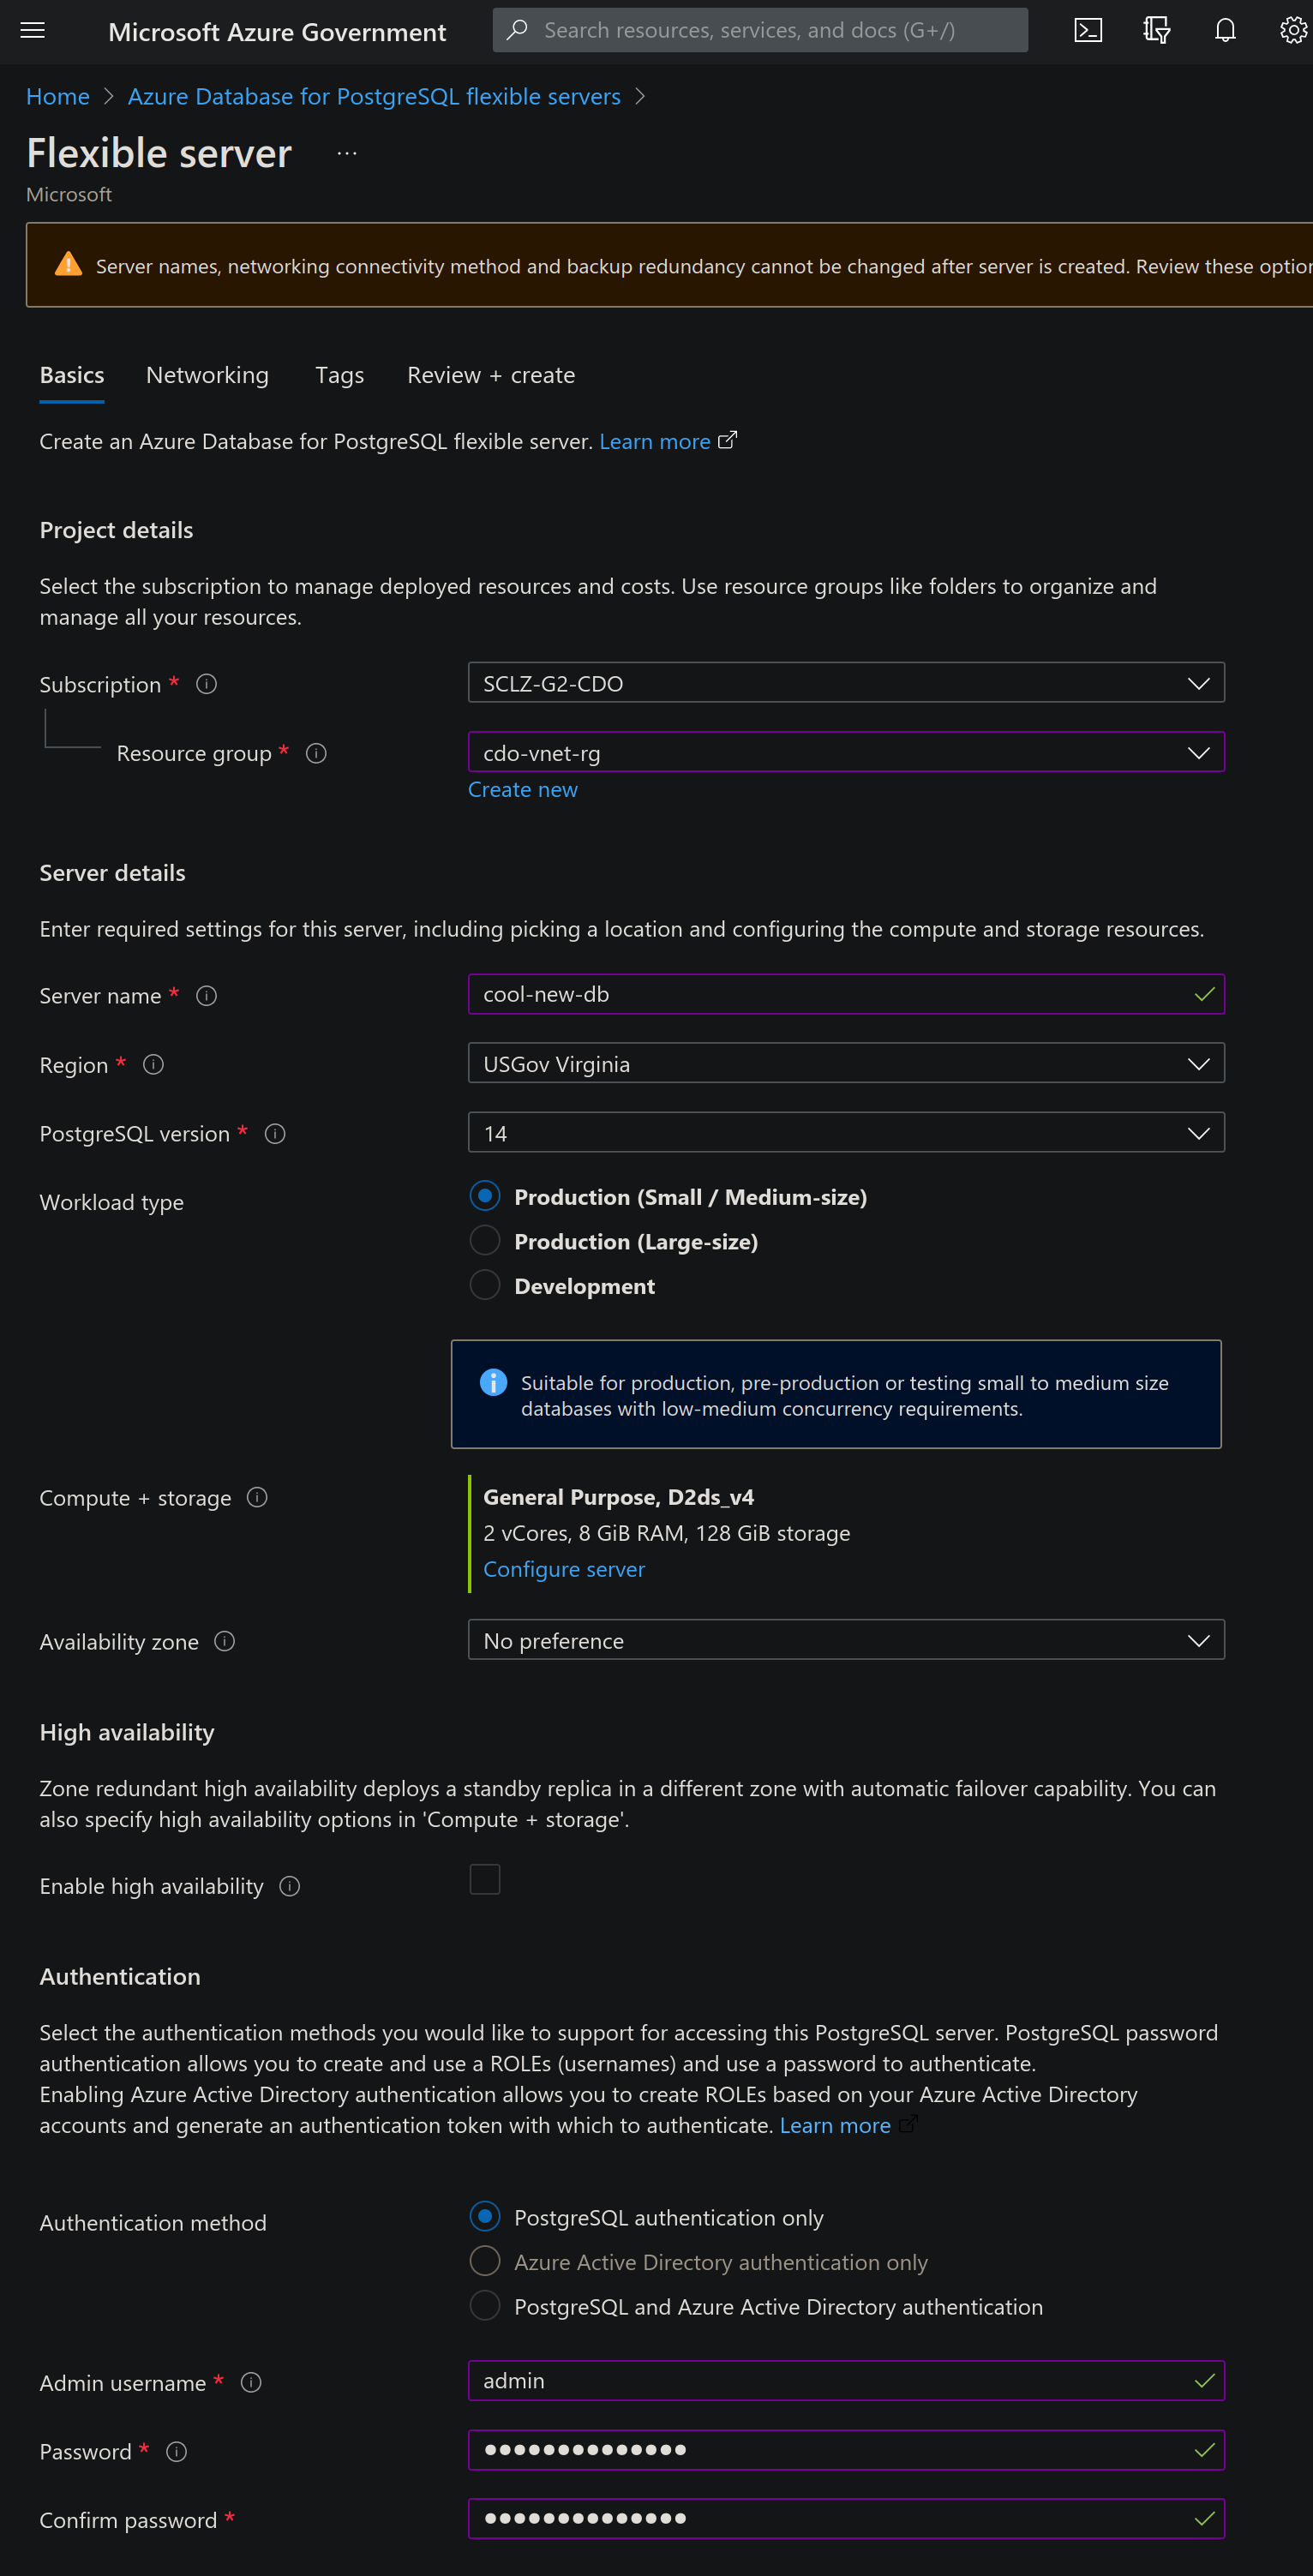Click the Password field
The height and width of the screenshot is (2576, 1313).
[846, 2451]
